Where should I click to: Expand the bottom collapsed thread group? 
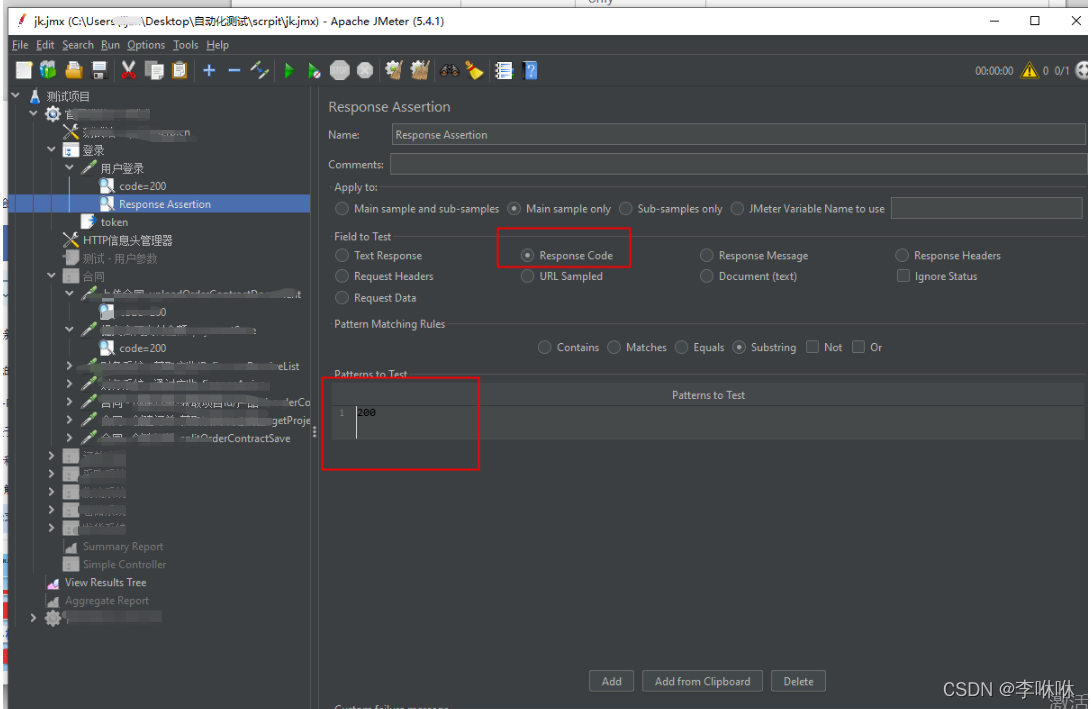(33, 616)
